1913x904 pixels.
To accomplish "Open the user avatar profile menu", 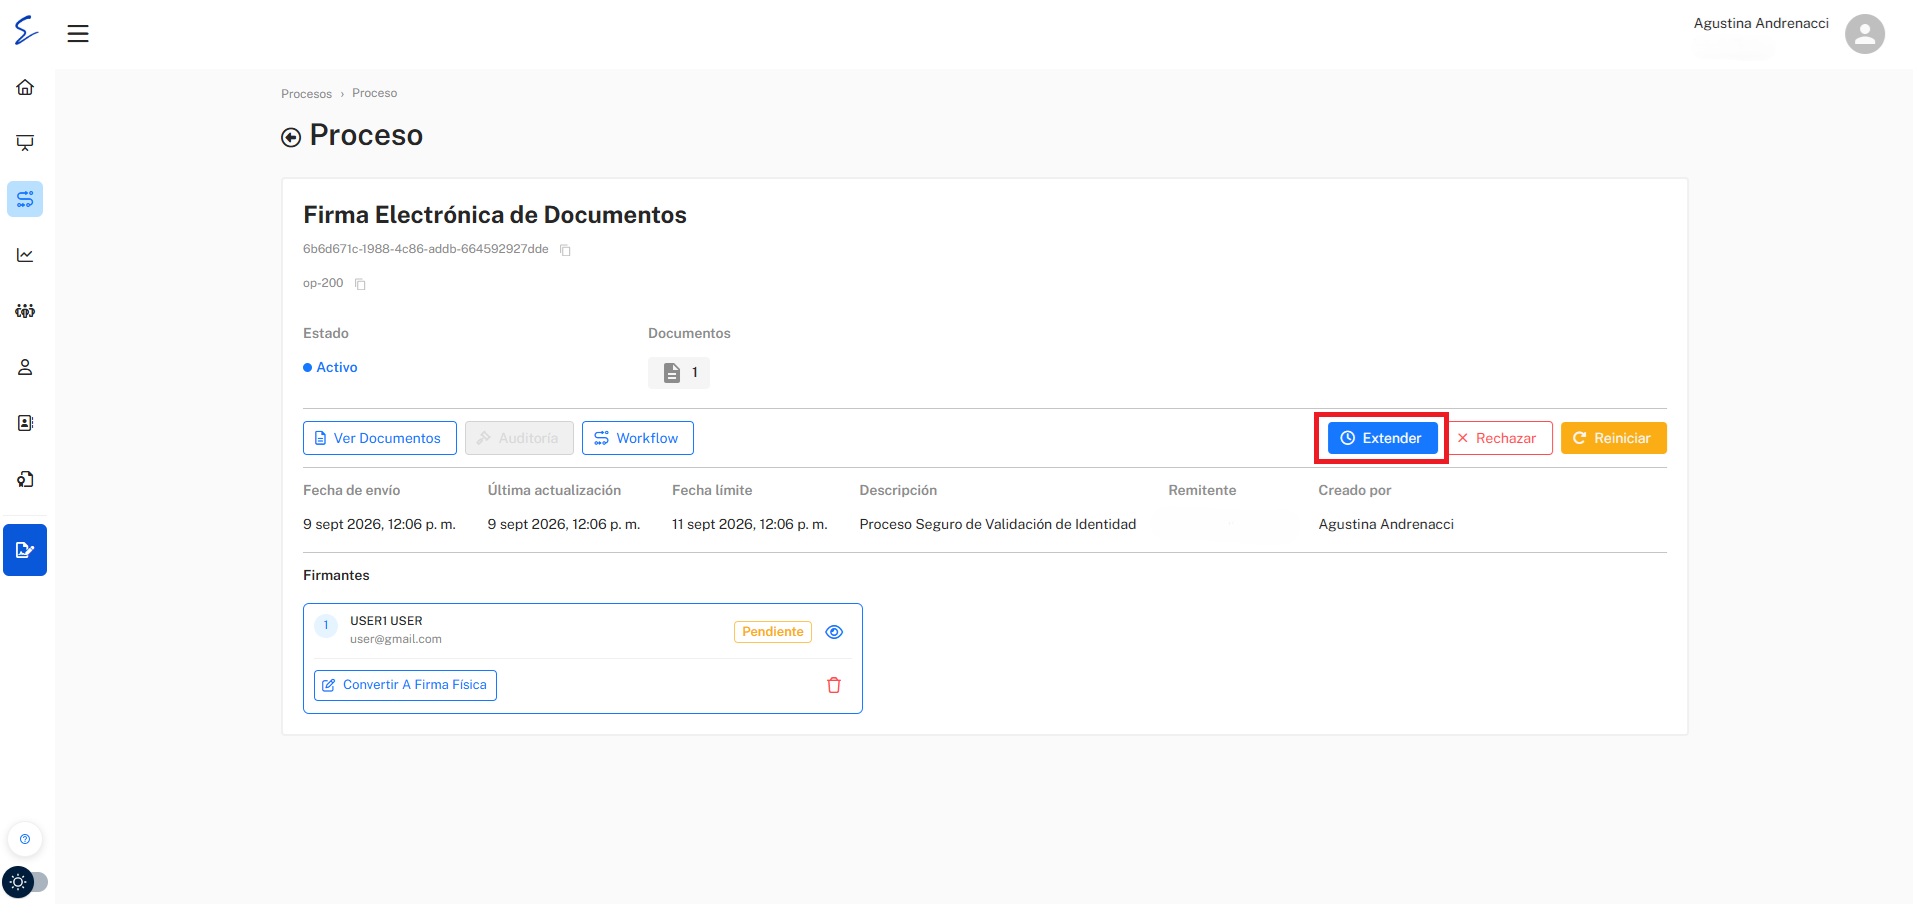I will click(x=1864, y=34).
